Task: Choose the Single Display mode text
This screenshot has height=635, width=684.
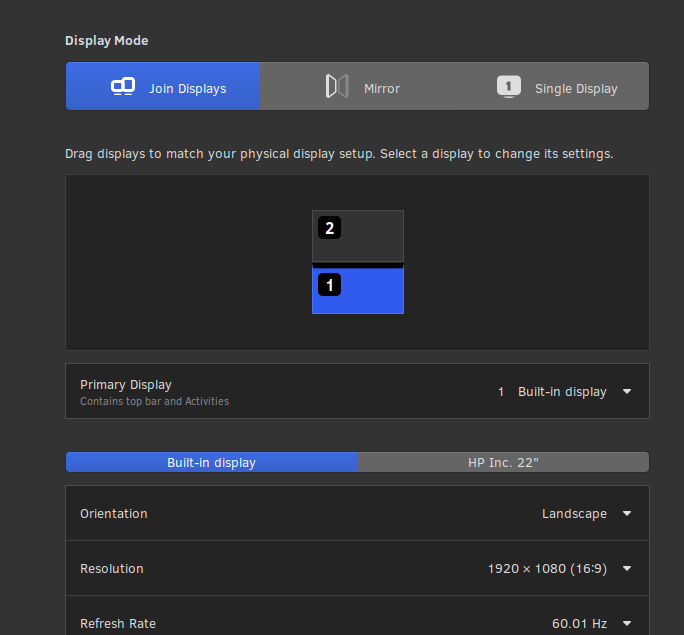Action: click(x=576, y=88)
